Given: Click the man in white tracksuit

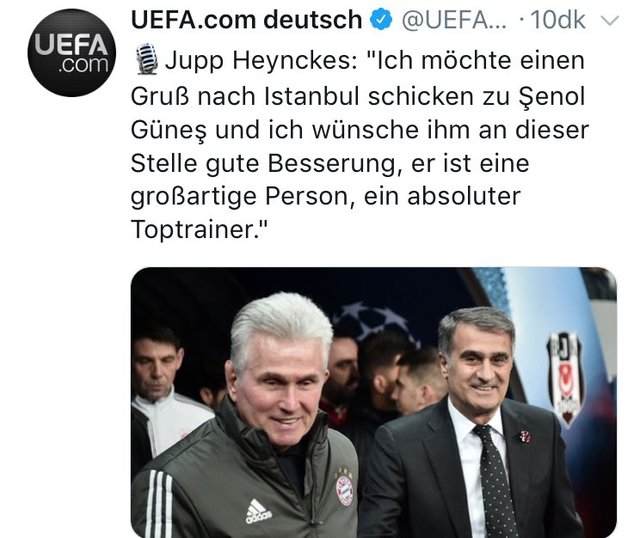Looking at the screenshot, I should point(163,396).
